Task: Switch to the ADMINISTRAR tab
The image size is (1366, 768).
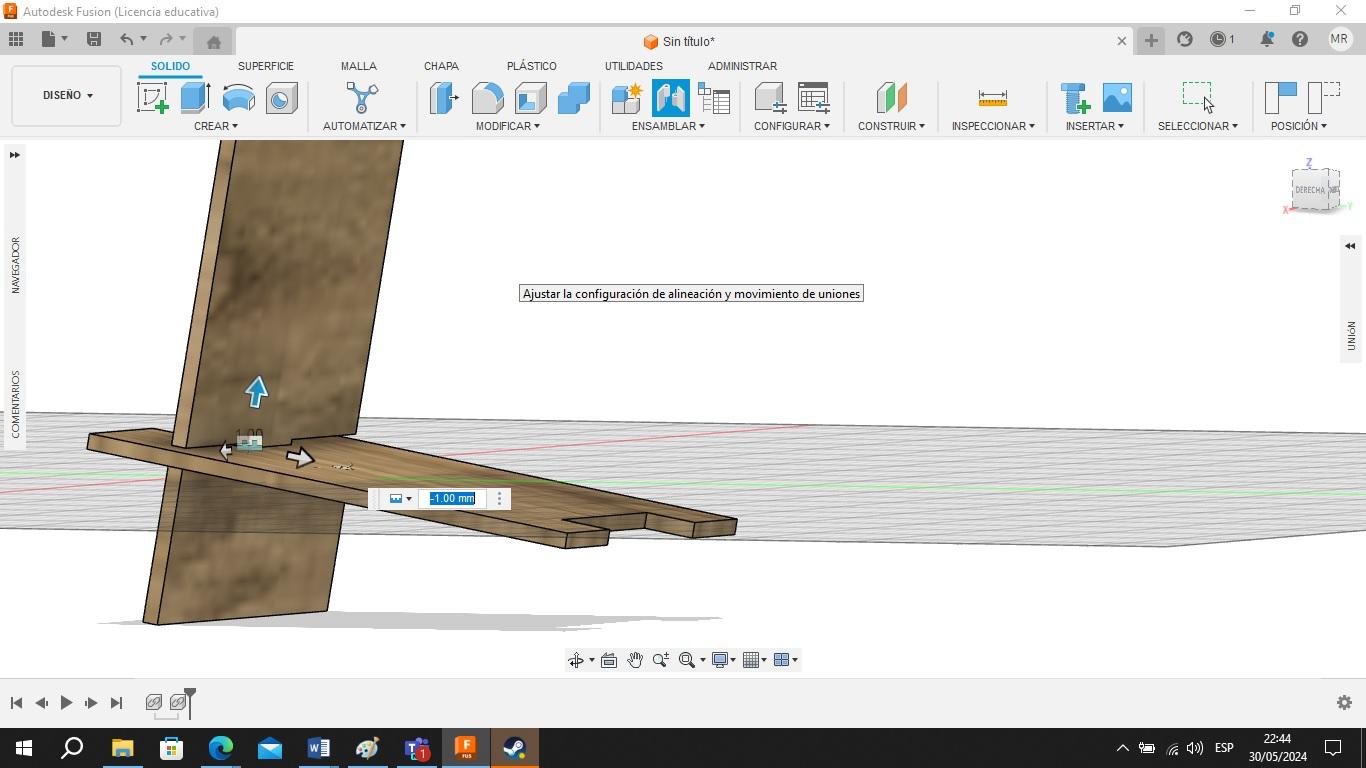Action: coord(742,66)
